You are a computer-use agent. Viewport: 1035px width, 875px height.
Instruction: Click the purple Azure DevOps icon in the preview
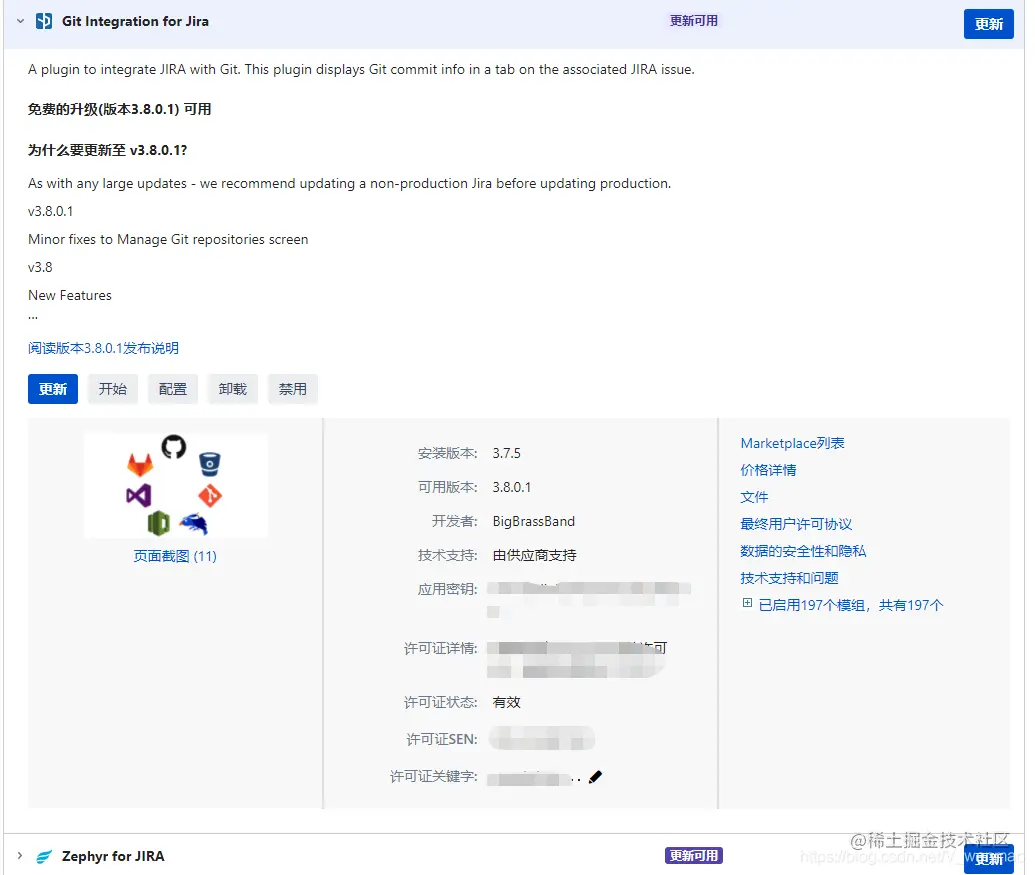(138, 496)
